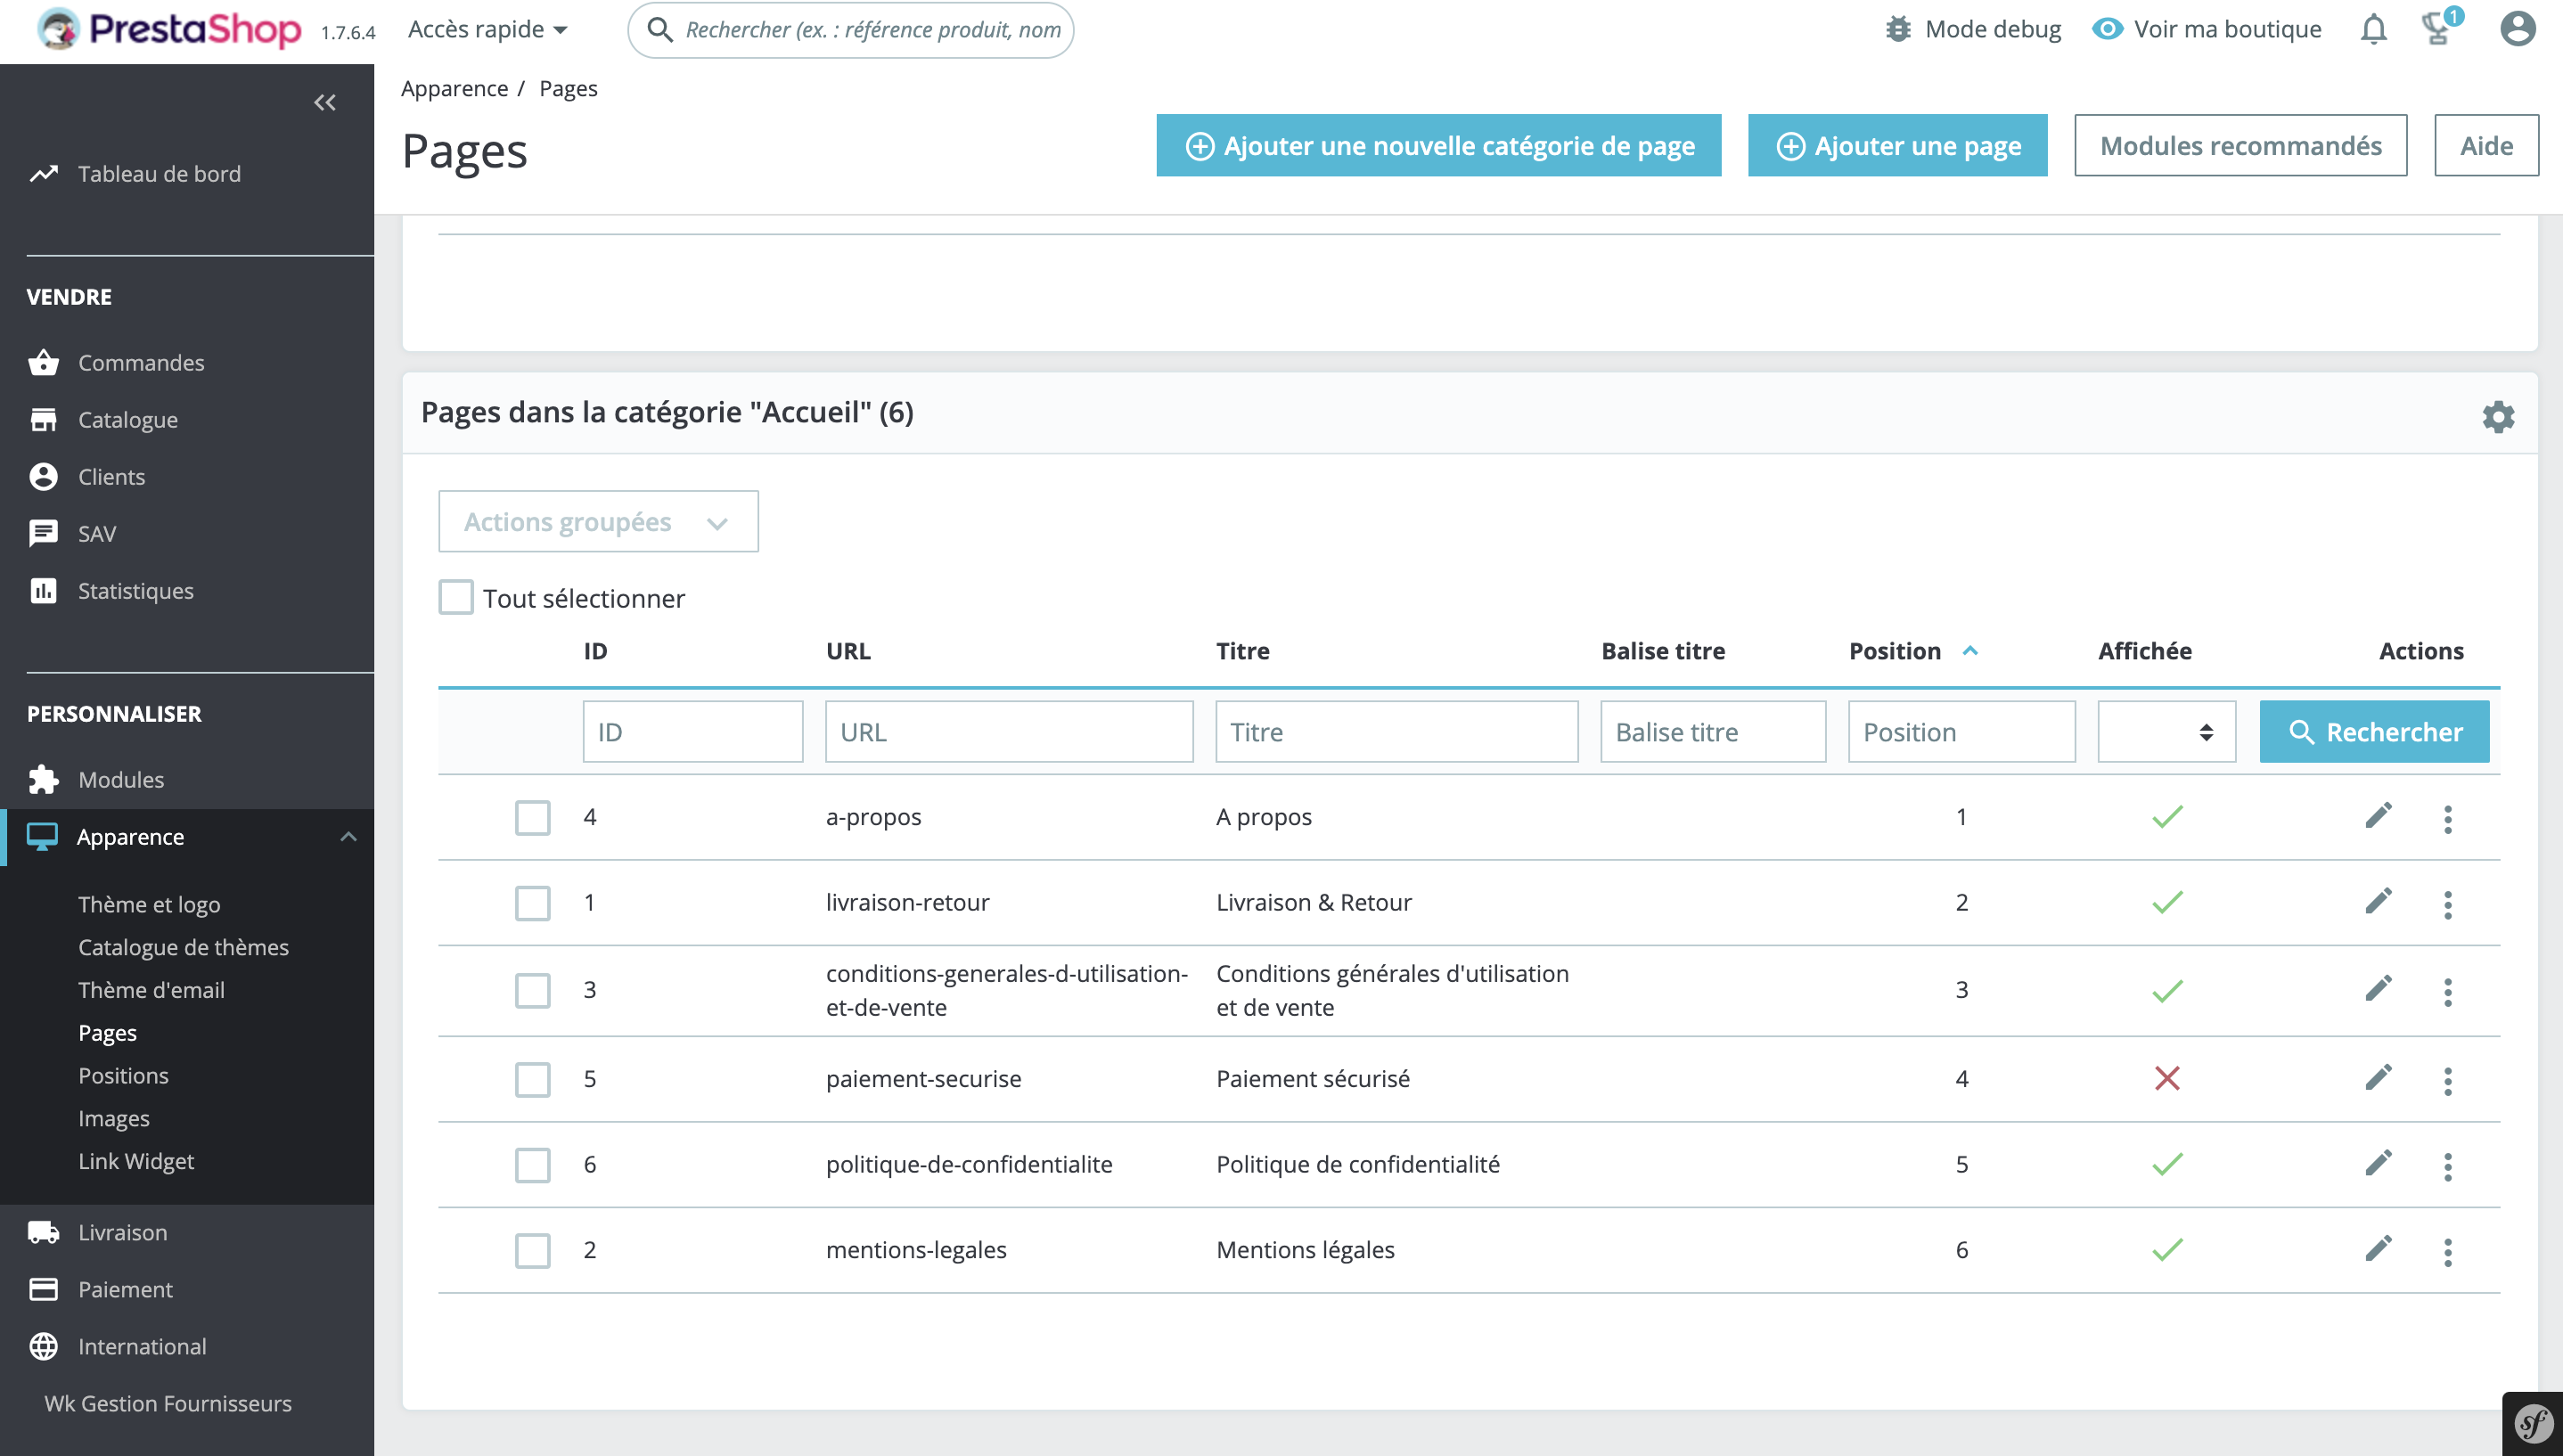The image size is (2563, 1456).
Task: Open more actions menu for mentions-legales row
Action: point(2448,1252)
